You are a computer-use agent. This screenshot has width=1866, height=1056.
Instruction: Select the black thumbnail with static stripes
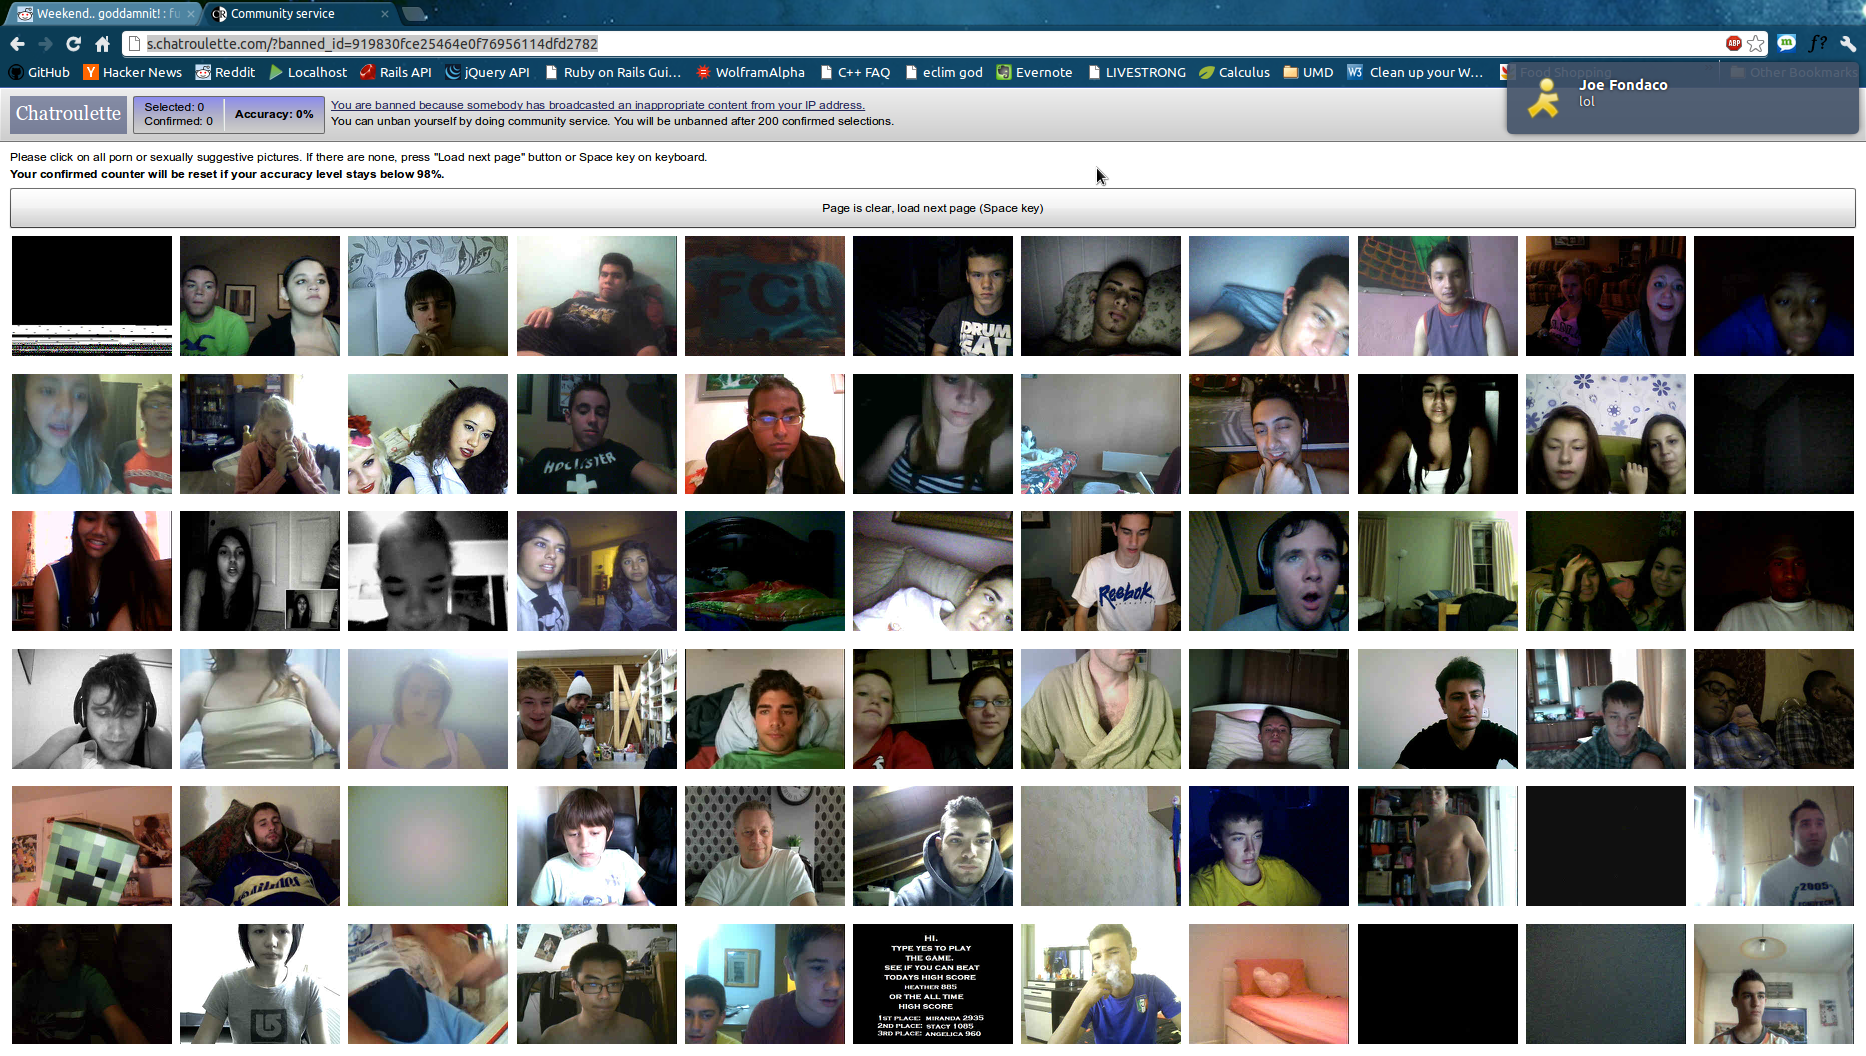point(92,296)
